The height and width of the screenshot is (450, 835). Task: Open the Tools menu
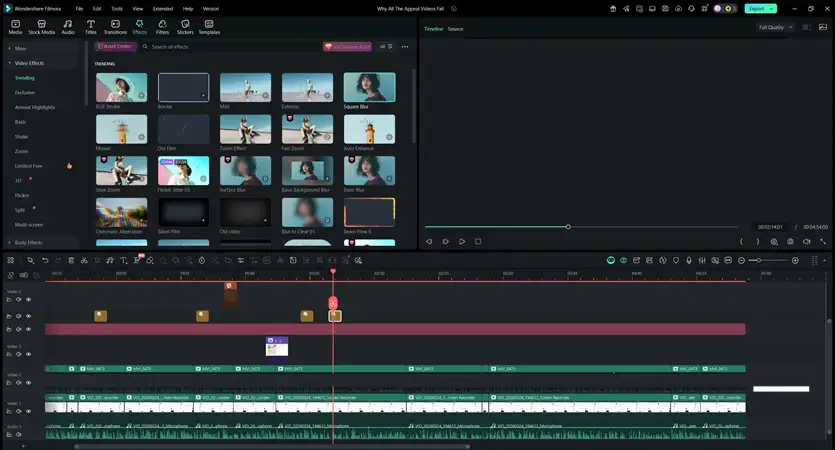[x=117, y=8]
